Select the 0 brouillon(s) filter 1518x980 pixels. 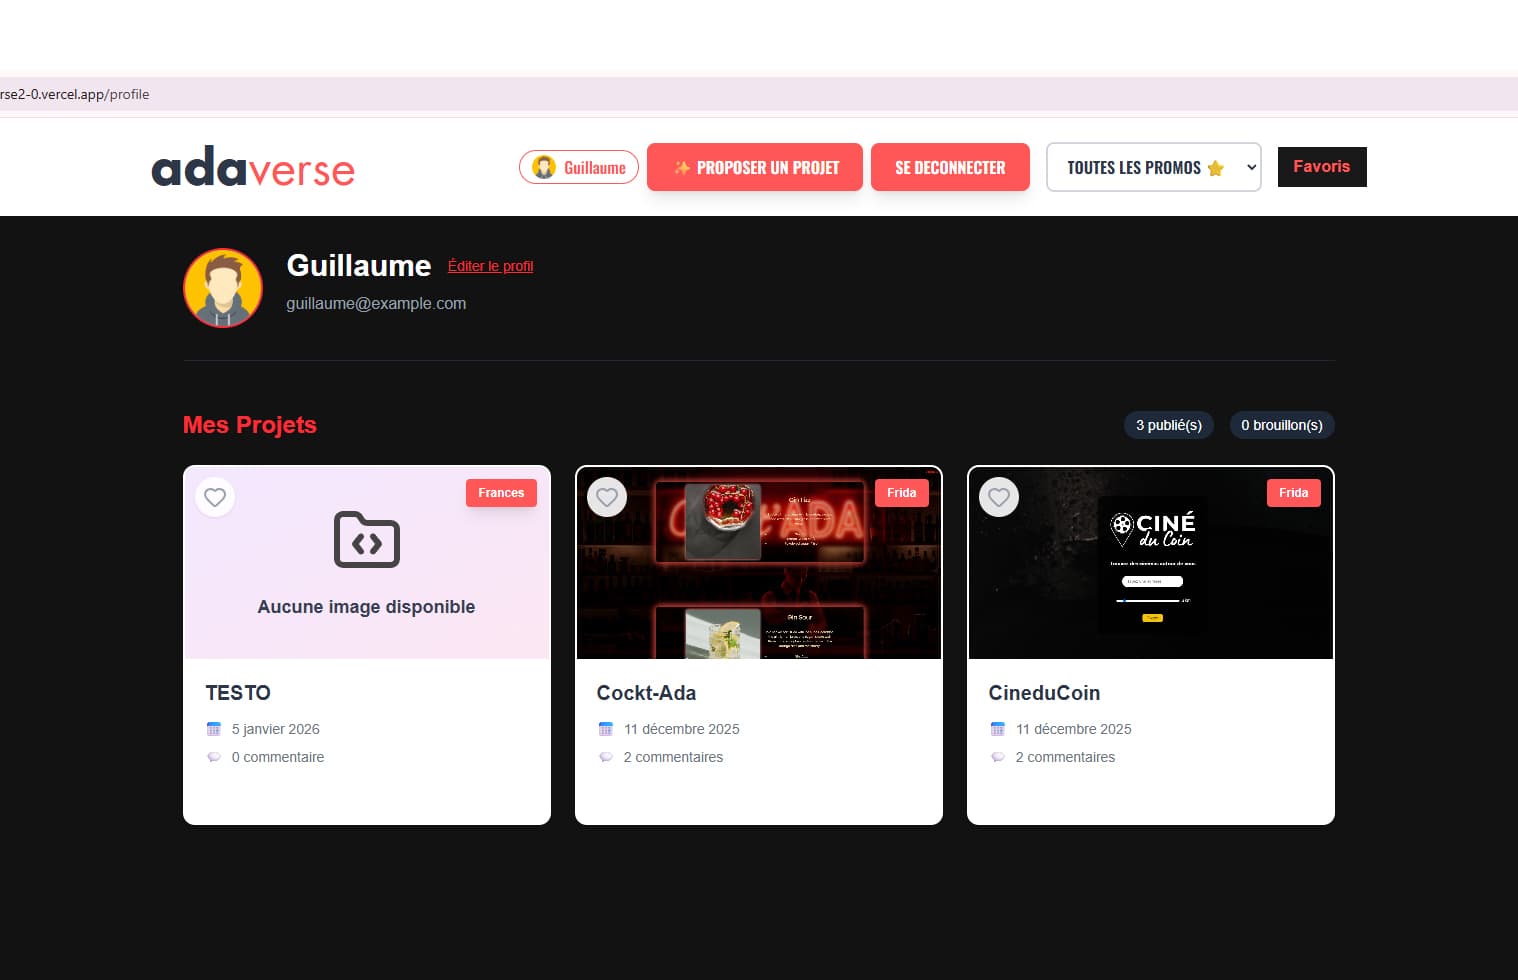tap(1282, 425)
